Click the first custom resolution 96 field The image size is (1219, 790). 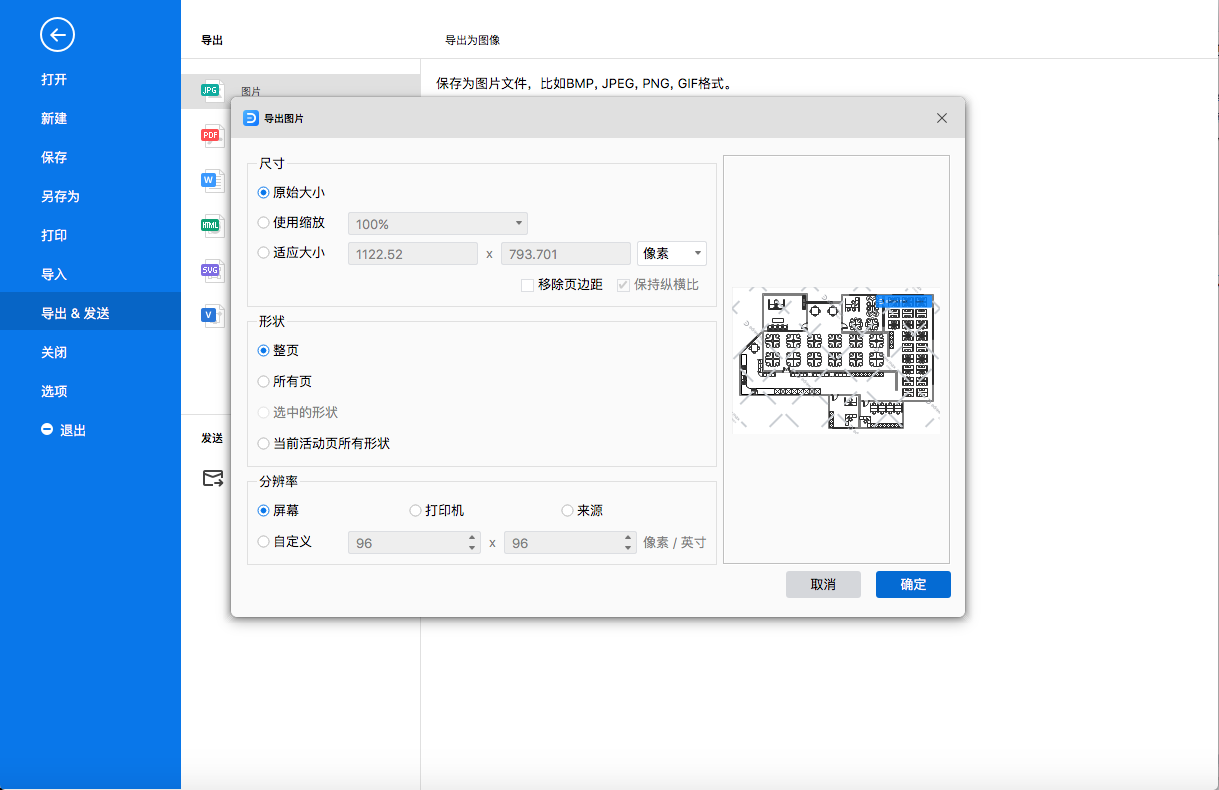tap(414, 543)
